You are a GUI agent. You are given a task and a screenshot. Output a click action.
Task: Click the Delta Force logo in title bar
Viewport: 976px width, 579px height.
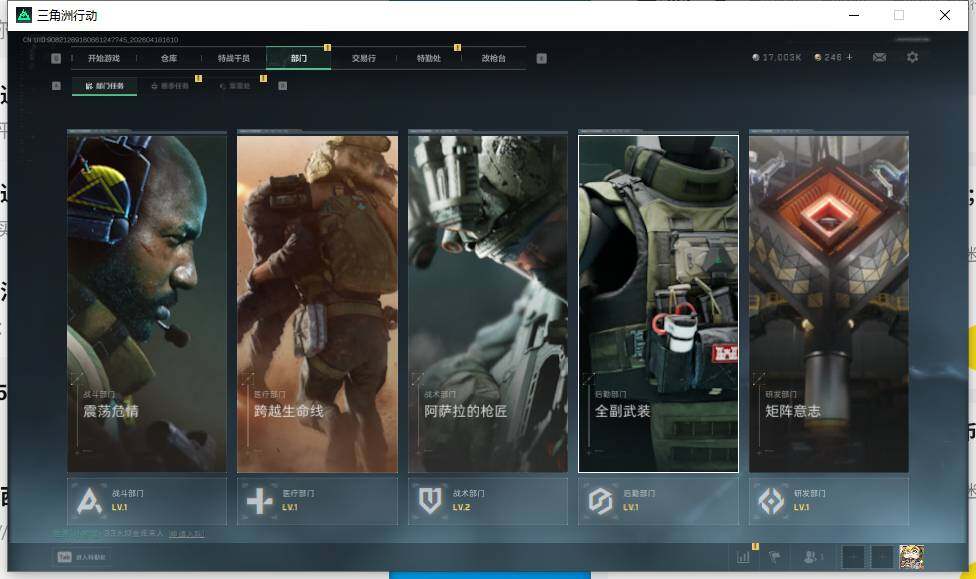tap(24, 15)
